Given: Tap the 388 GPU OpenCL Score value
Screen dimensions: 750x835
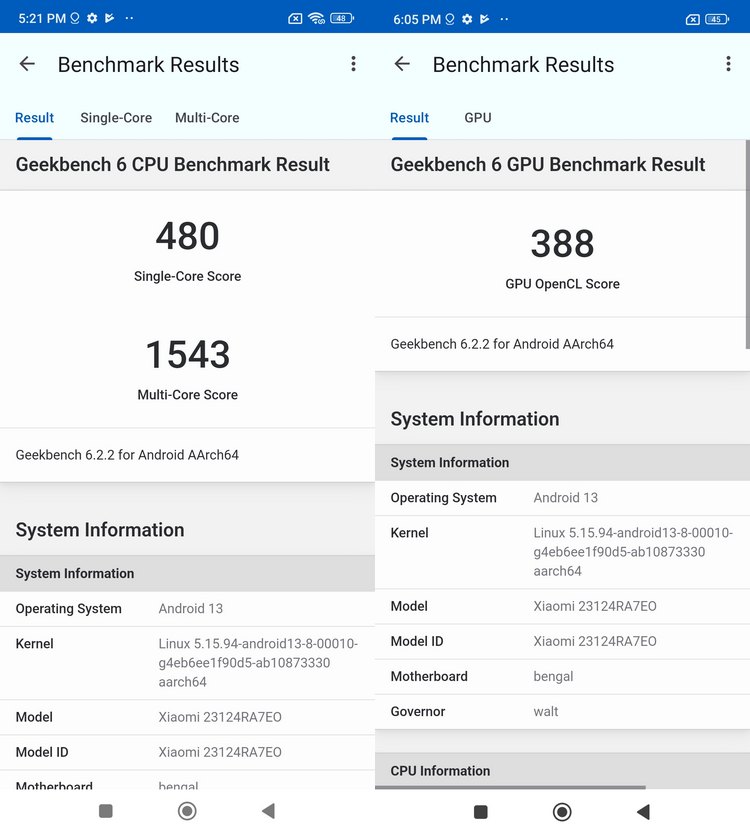Looking at the screenshot, I should pos(562,243).
